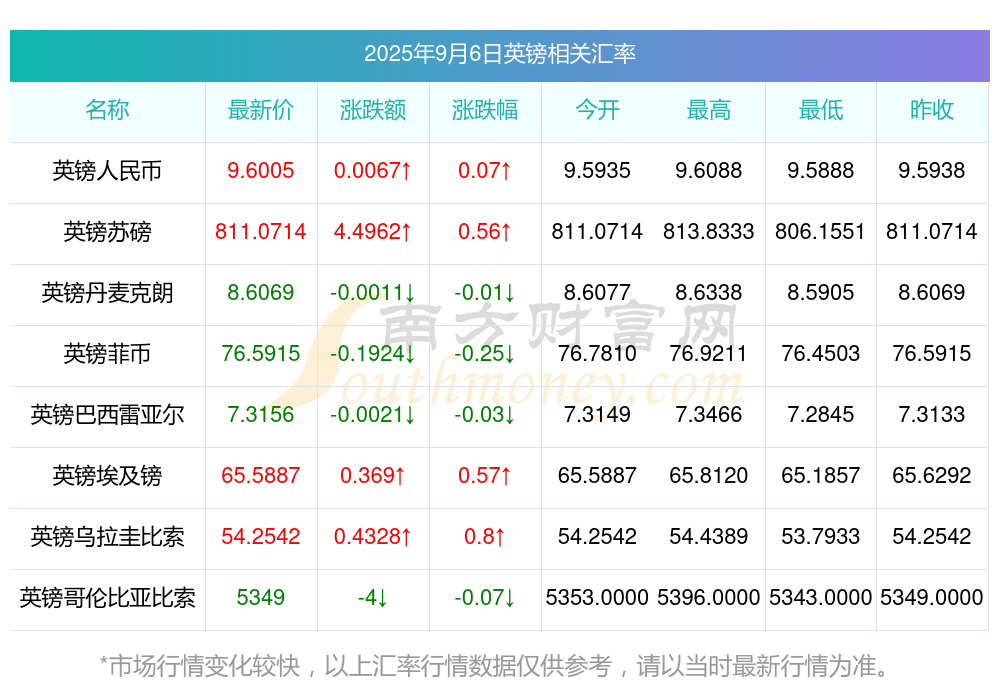Click change amount -0.0021↓
Screen dimensions: 1000x698
click(x=373, y=415)
